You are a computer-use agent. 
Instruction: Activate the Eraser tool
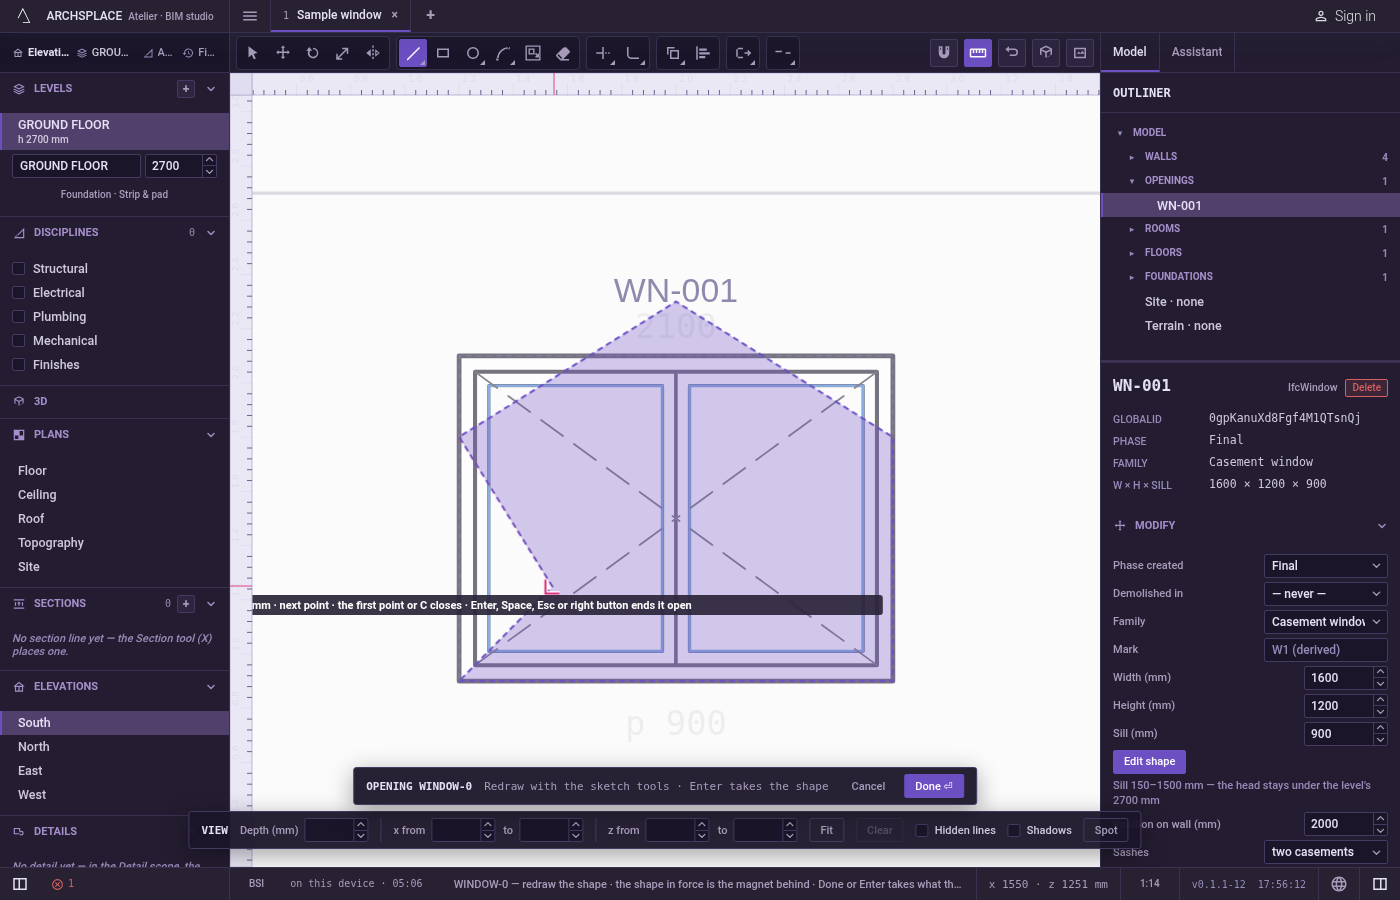point(563,53)
